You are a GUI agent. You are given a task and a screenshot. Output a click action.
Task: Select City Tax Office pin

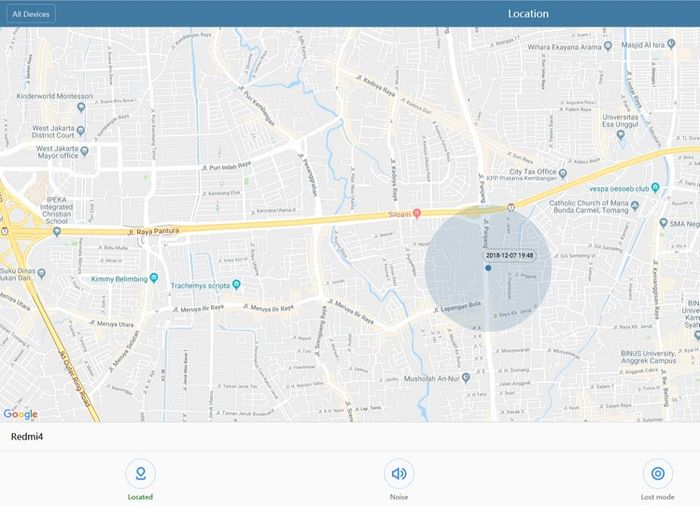[x=562, y=173]
